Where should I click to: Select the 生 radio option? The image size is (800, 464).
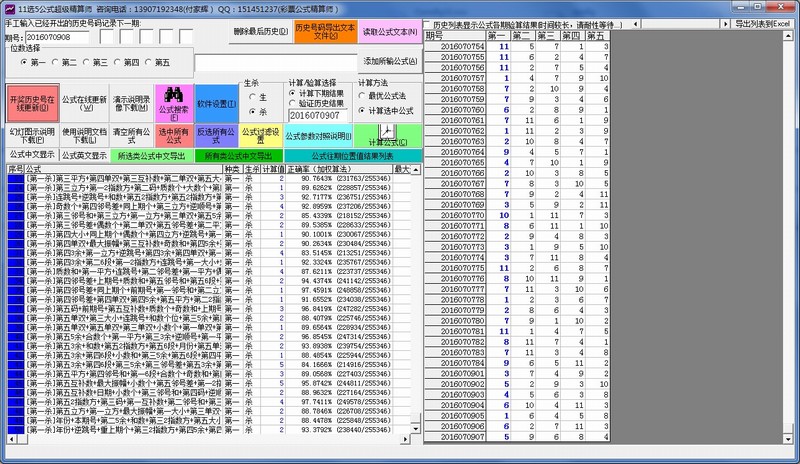click(252, 96)
